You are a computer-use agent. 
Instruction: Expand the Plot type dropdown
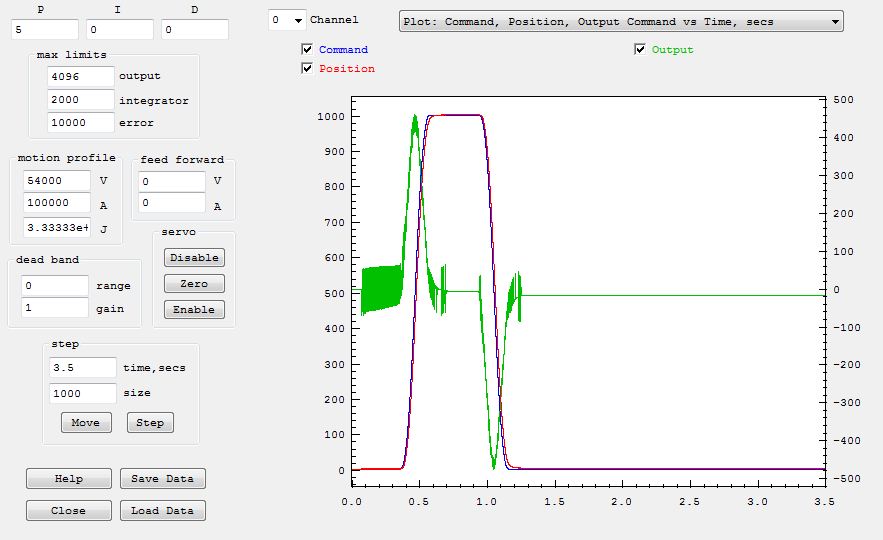pyautogui.click(x=620, y=21)
